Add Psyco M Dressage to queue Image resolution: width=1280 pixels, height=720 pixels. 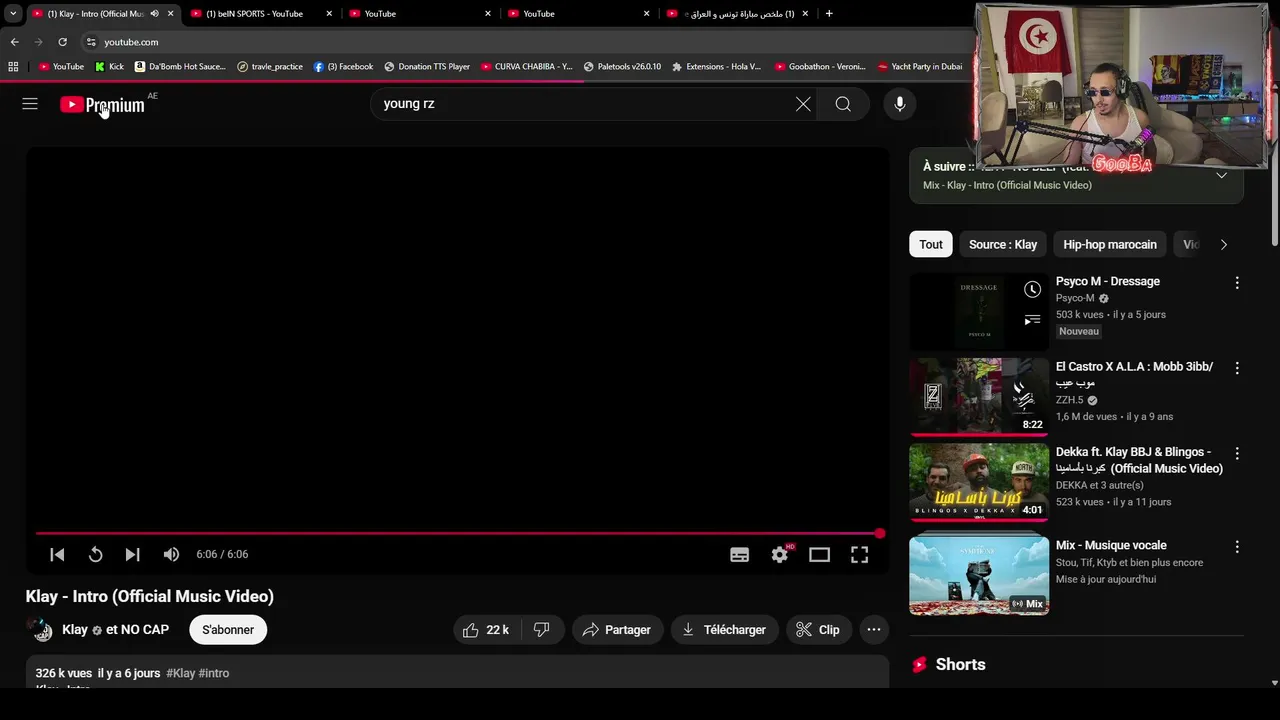click(x=1032, y=320)
